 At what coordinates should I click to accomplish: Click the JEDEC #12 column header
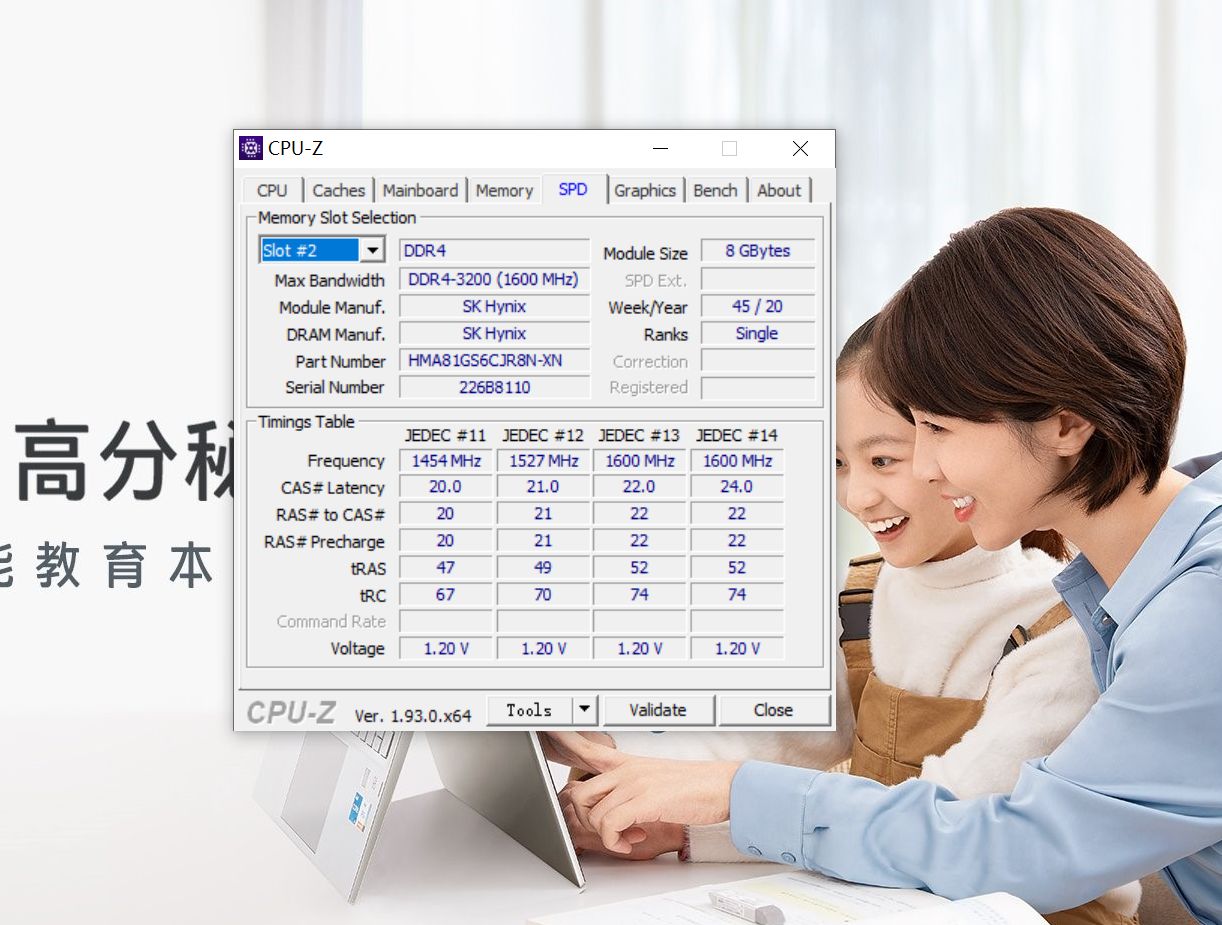click(543, 435)
